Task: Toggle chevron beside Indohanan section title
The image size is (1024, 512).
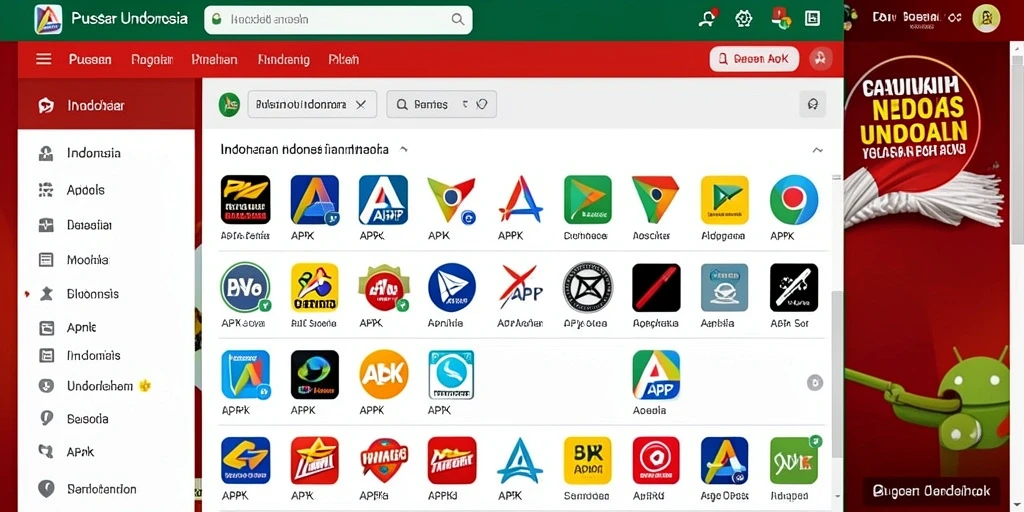Action: pos(404,150)
